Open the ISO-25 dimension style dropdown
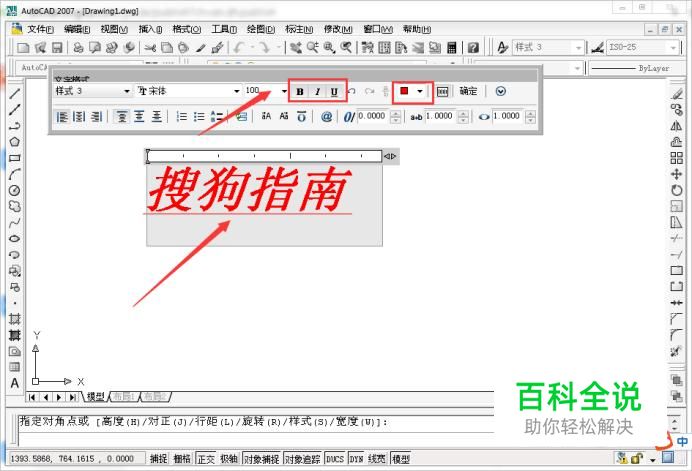This screenshot has height=471, width=692. 673,47
